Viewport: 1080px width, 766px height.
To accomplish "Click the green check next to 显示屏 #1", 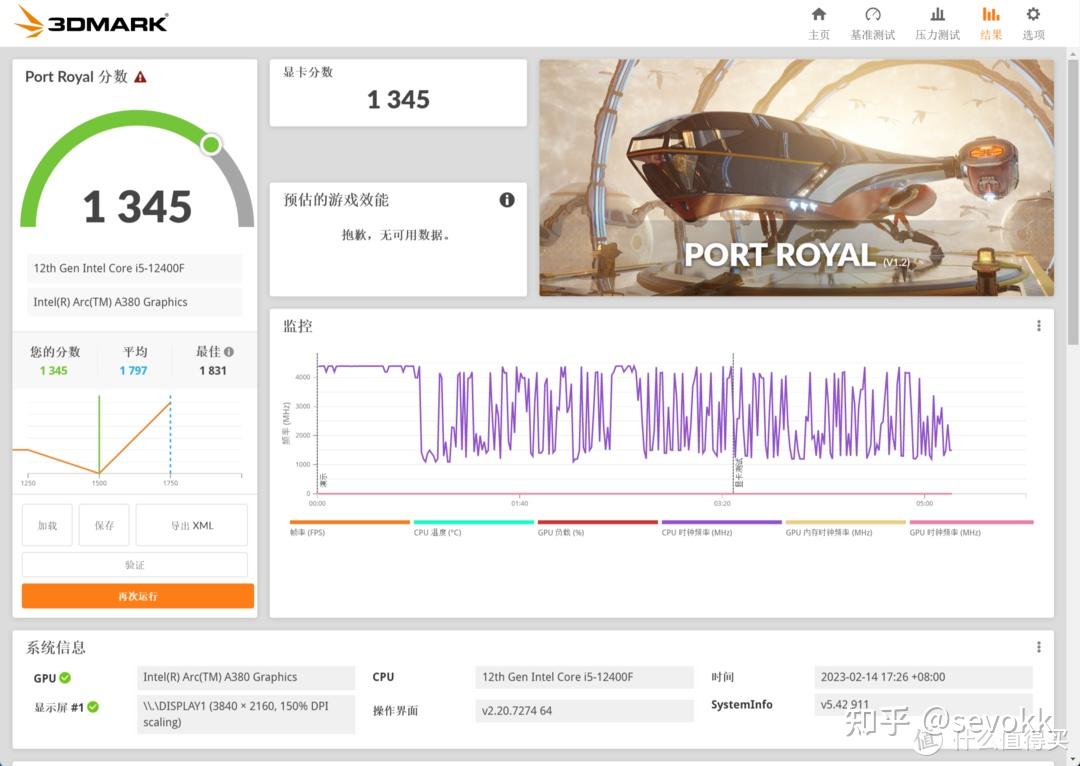I will (x=93, y=706).
